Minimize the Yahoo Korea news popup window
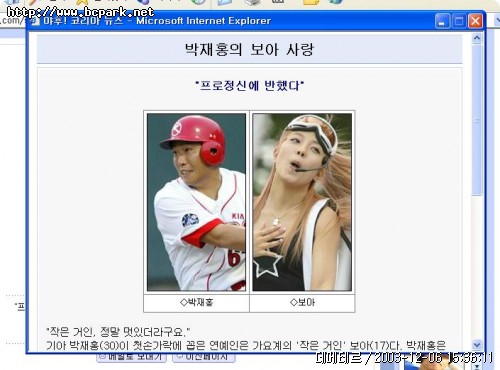This screenshot has width=500, height=370. point(442,22)
